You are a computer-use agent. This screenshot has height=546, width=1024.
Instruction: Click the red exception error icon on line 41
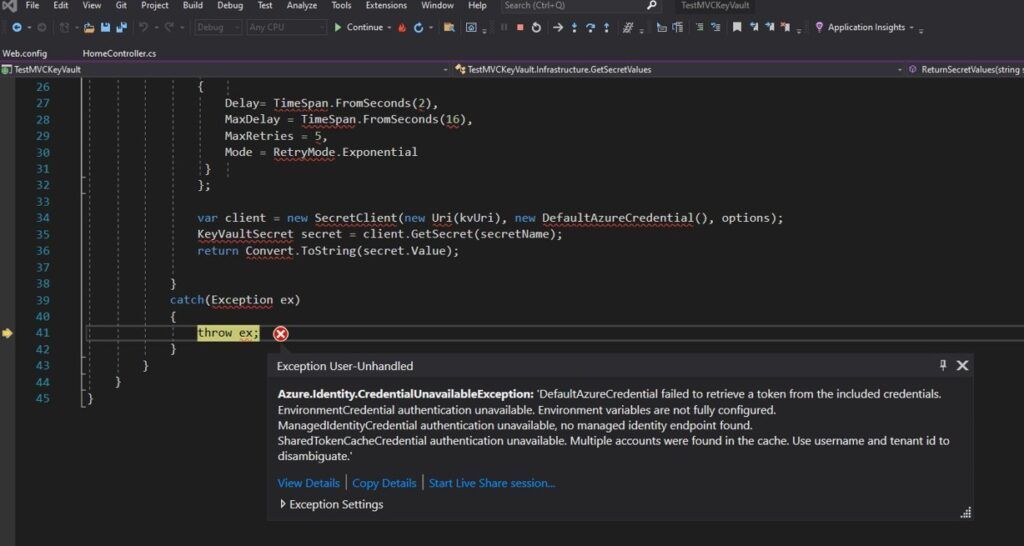281,333
